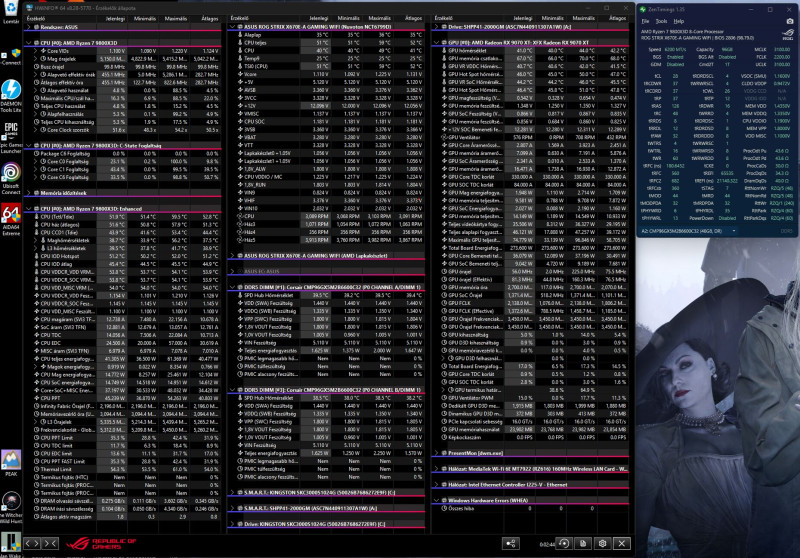The height and width of the screenshot is (558, 800).
Task: Click Maximális column header in middle panel
Action: point(379,18)
